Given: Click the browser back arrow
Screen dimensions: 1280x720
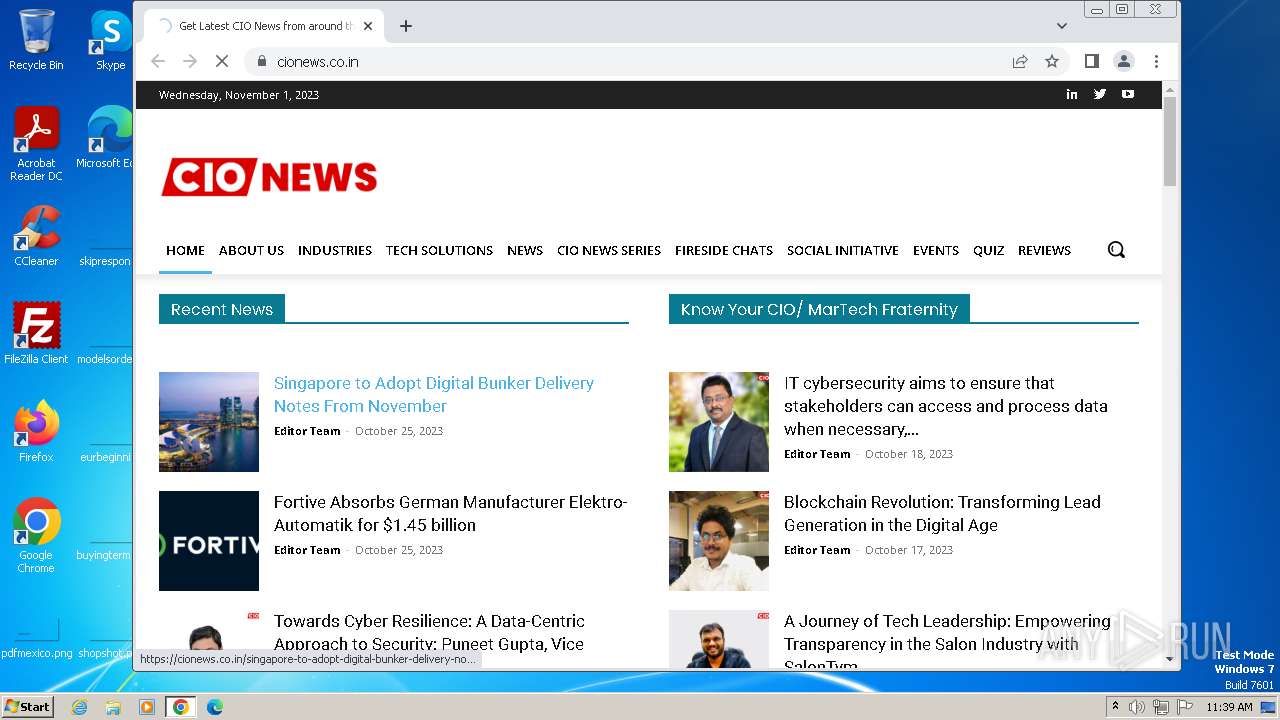Looking at the screenshot, I should [x=158, y=61].
